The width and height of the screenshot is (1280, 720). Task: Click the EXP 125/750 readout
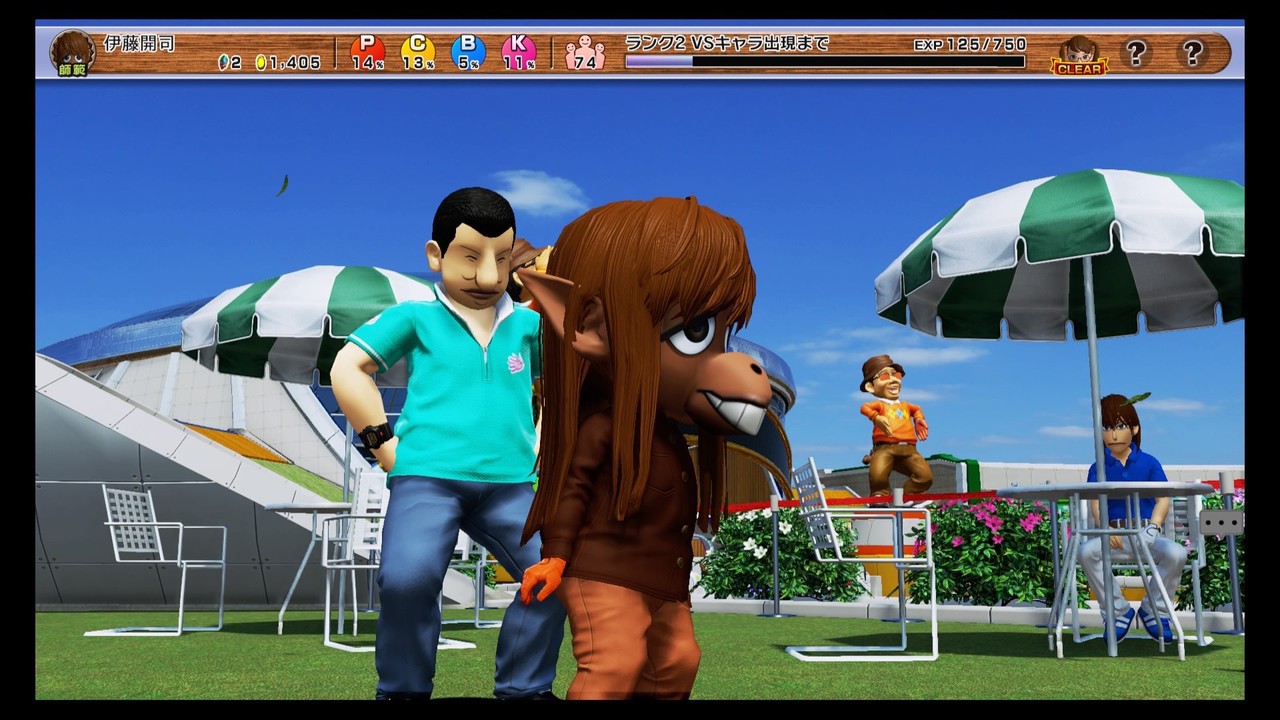pyautogui.click(x=970, y=45)
